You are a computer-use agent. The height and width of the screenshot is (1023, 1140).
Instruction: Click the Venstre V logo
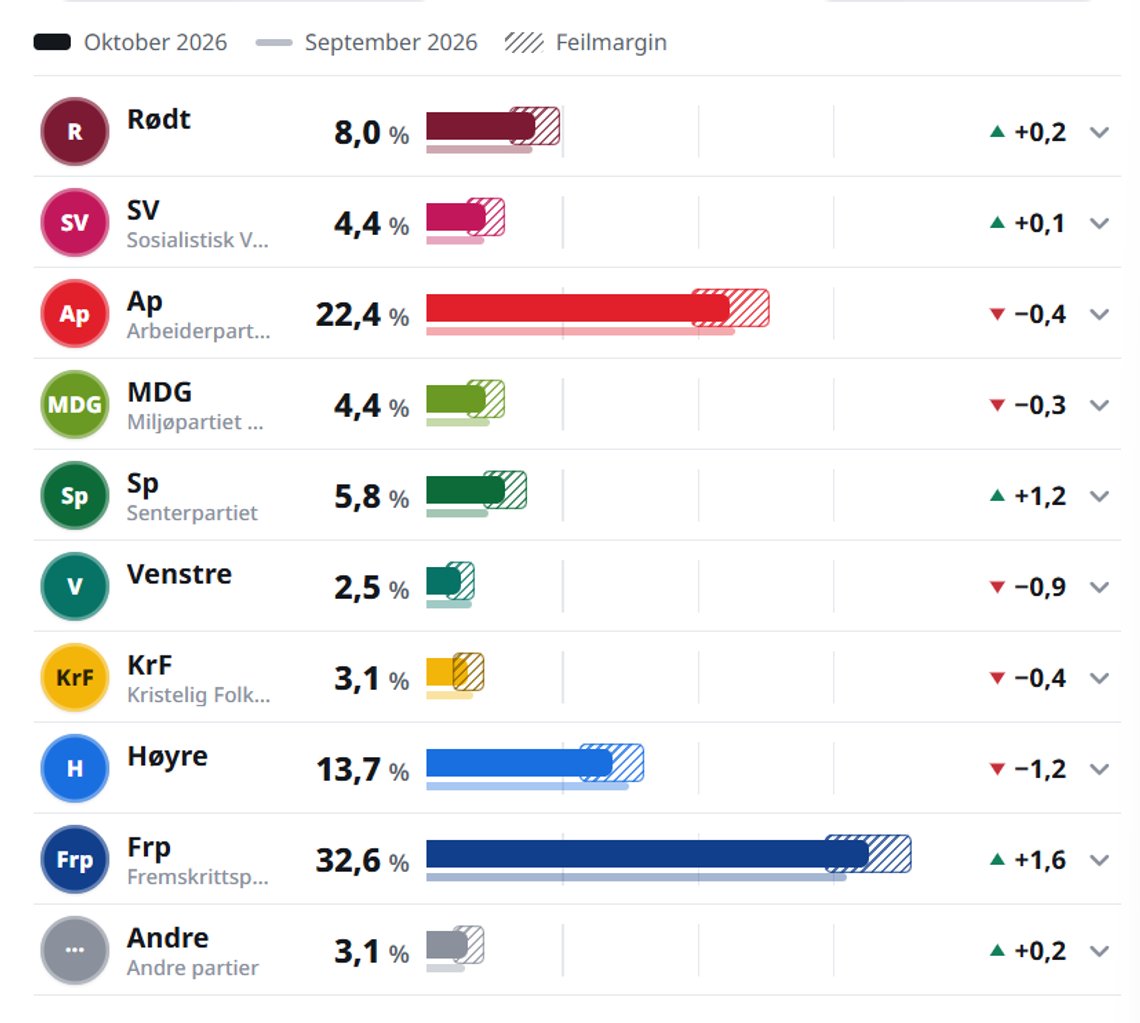[x=75, y=586]
